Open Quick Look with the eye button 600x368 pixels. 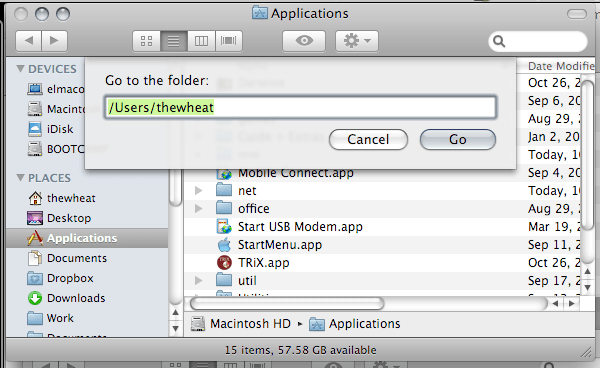[x=304, y=41]
